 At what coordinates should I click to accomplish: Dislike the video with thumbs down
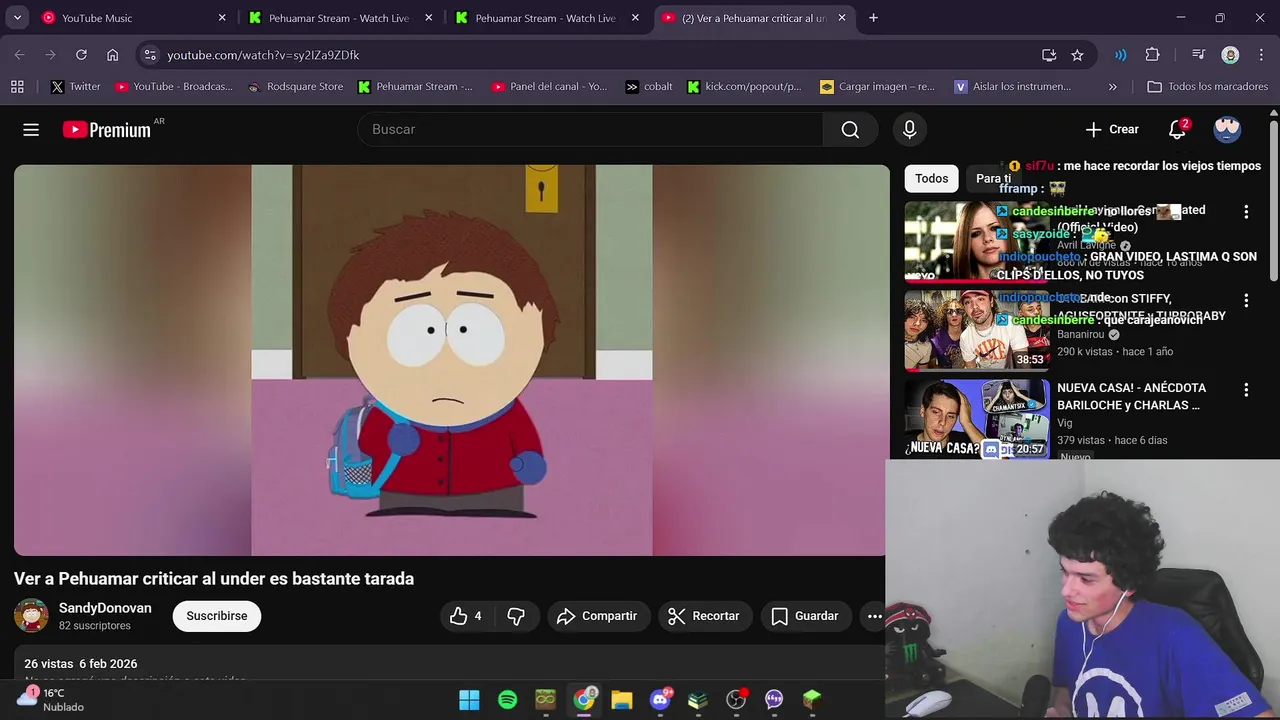click(x=516, y=616)
